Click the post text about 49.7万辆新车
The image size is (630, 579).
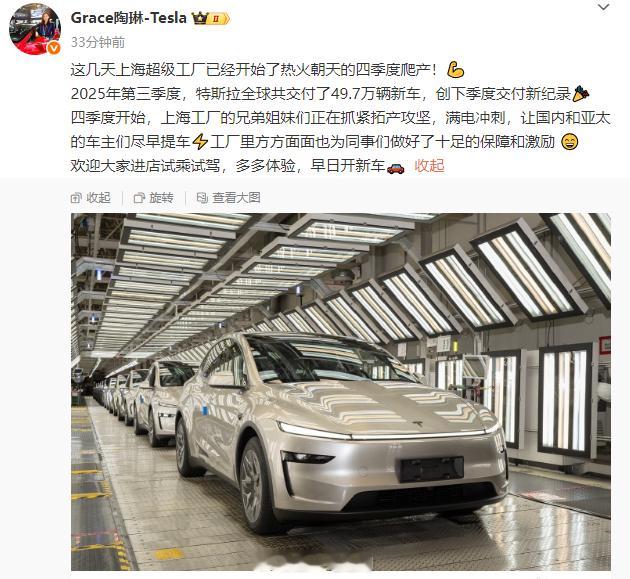click(321, 94)
